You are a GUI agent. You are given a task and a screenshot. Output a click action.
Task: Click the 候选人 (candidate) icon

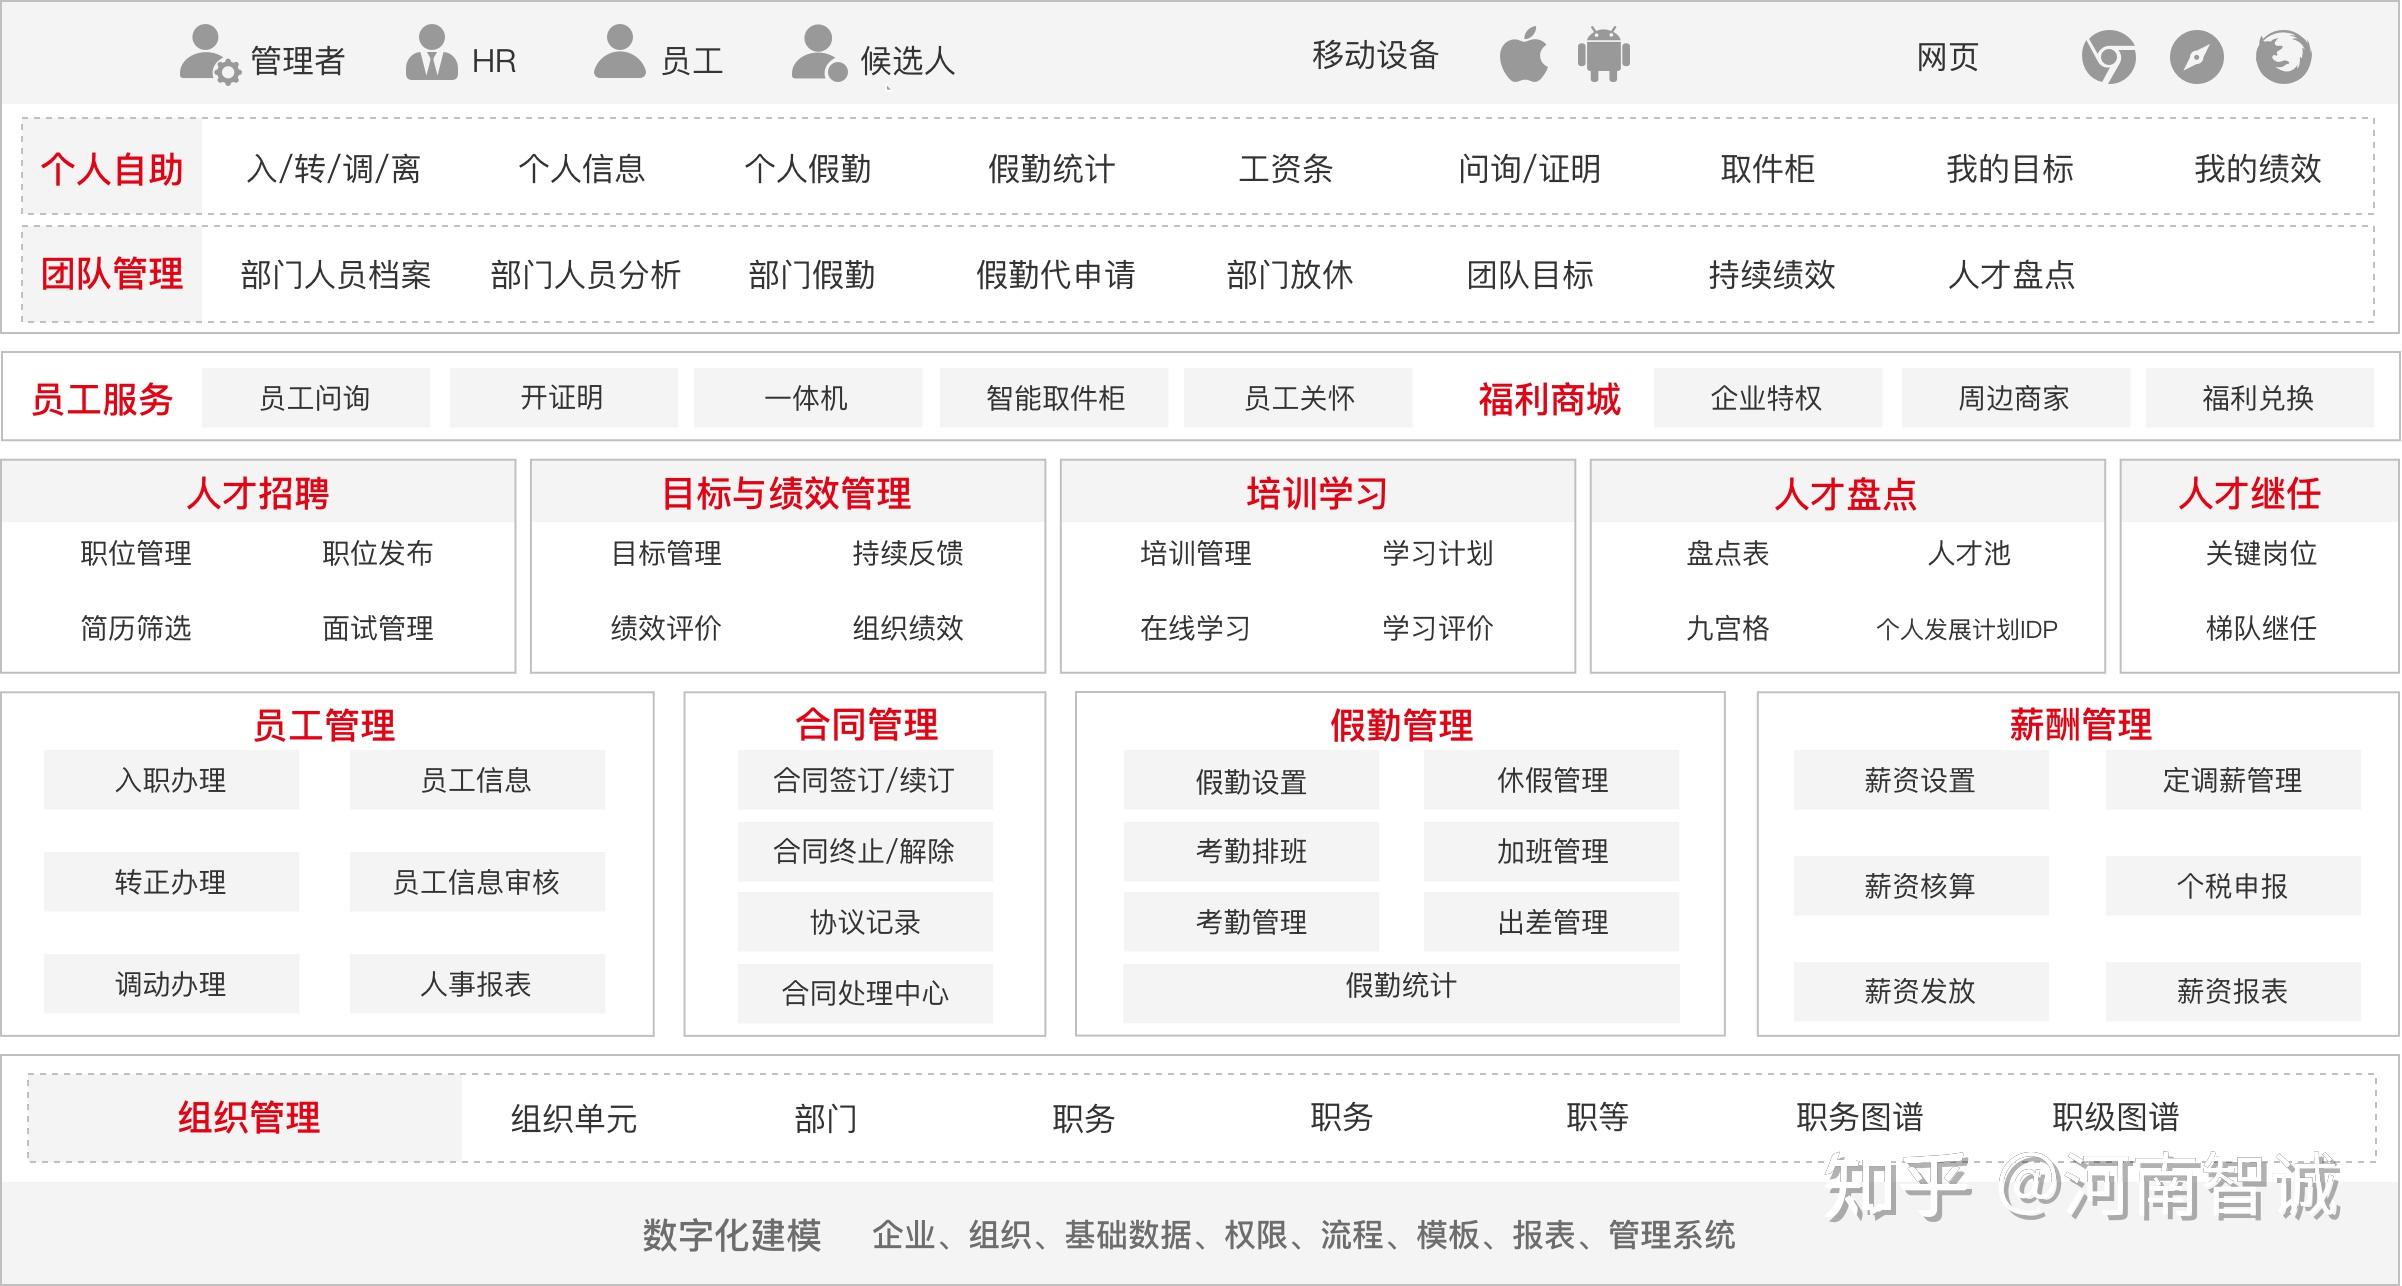point(818,55)
